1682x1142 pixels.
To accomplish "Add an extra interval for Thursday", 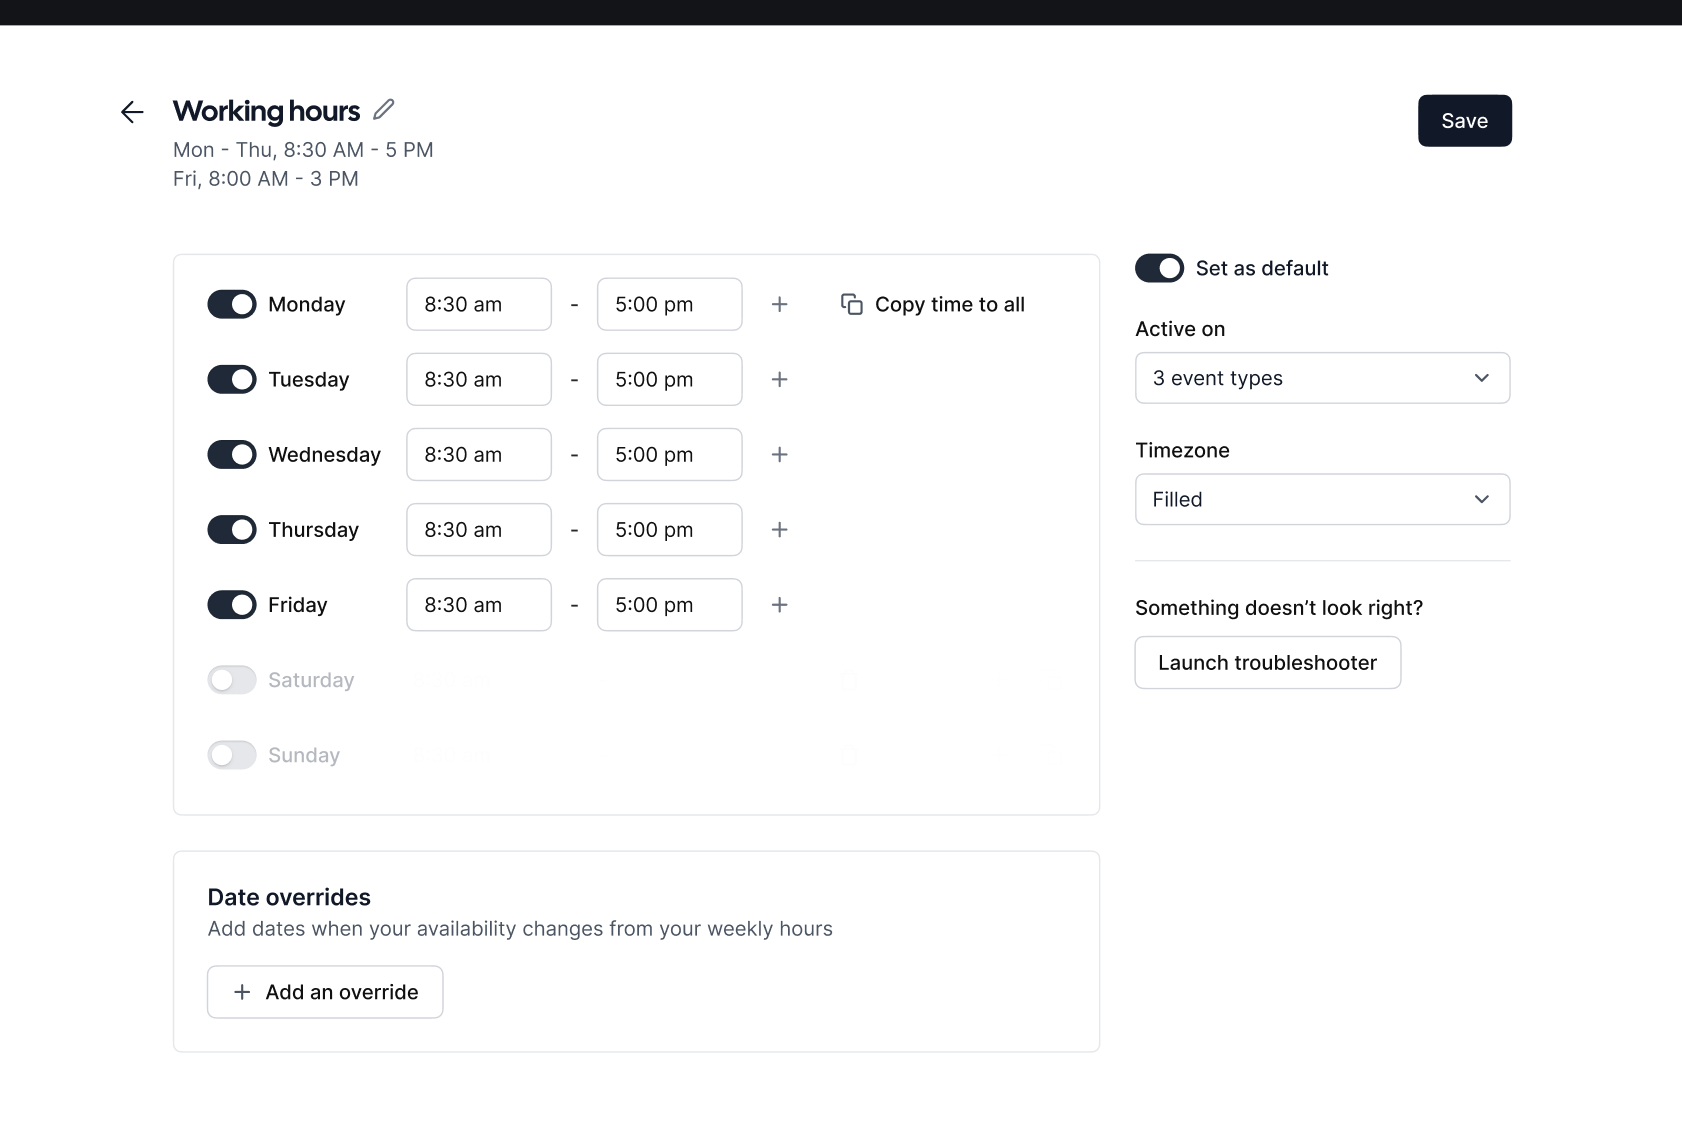I will pyautogui.click(x=780, y=529).
